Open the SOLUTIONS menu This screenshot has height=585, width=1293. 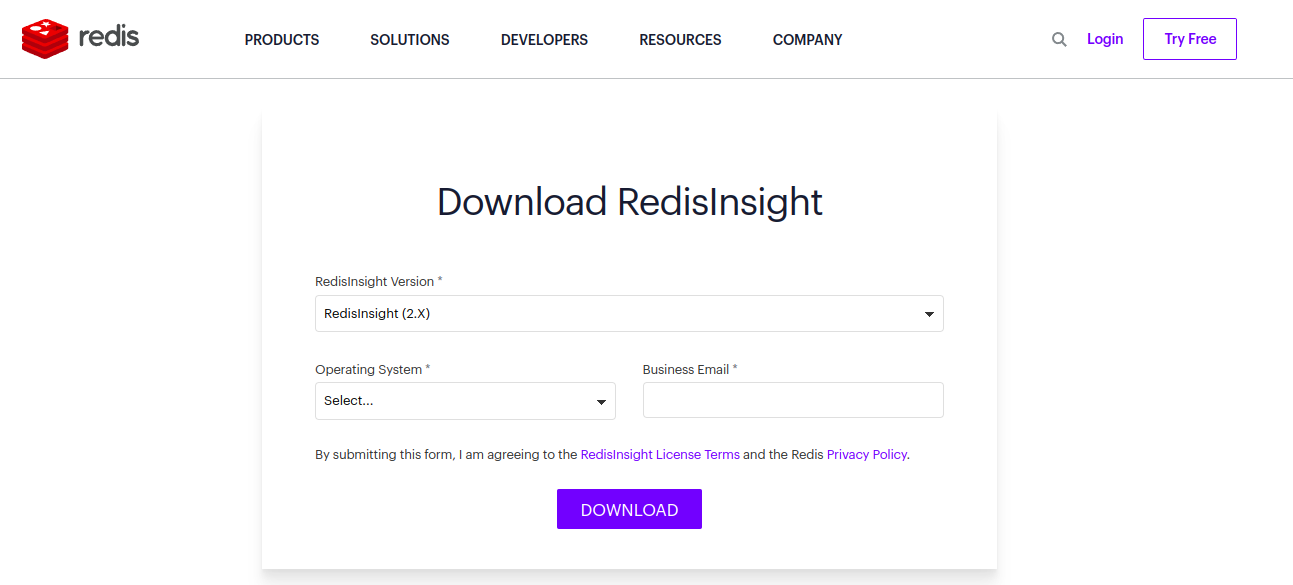tap(409, 39)
